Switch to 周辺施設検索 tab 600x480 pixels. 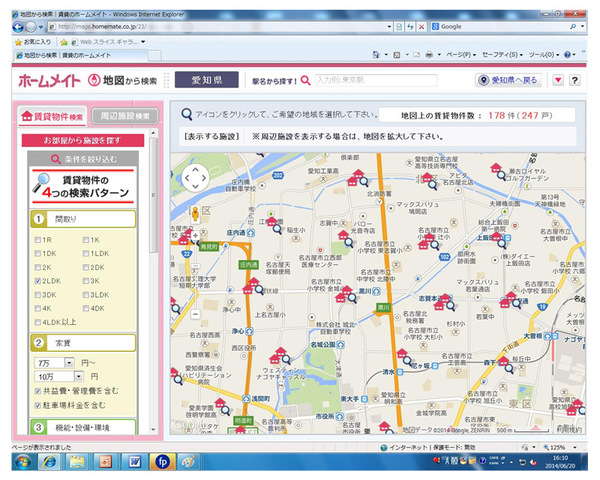click(x=125, y=116)
